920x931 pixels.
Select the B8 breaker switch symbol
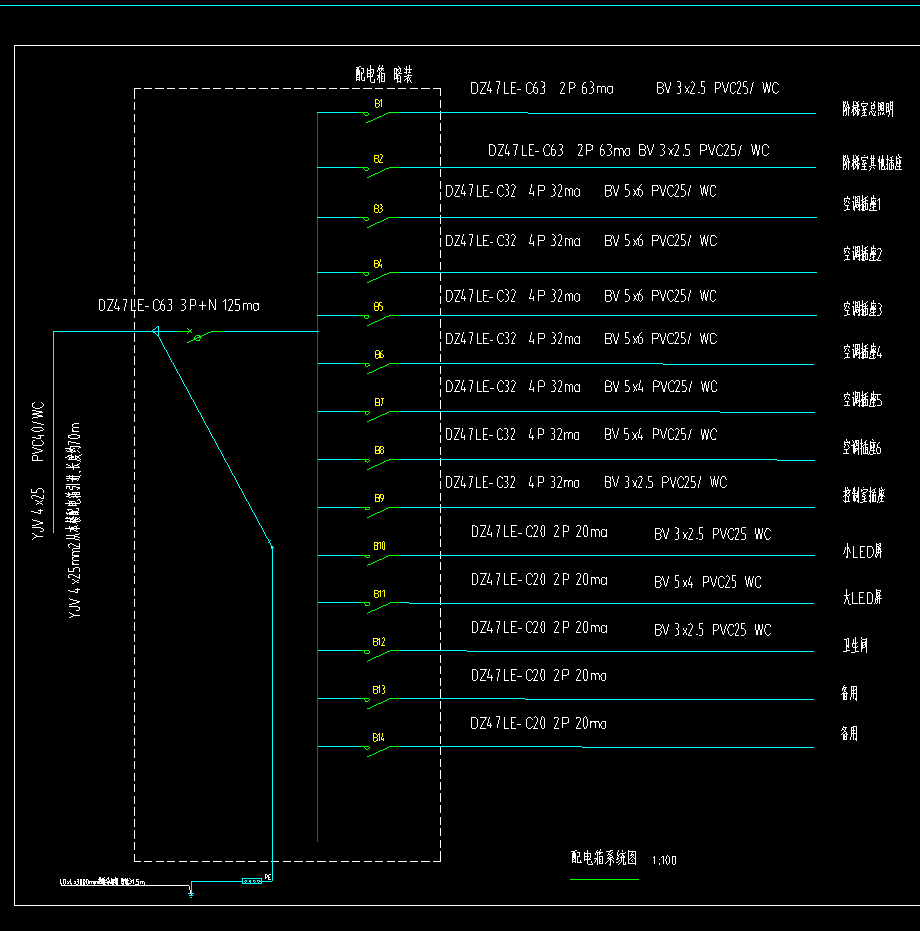pos(377,464)
